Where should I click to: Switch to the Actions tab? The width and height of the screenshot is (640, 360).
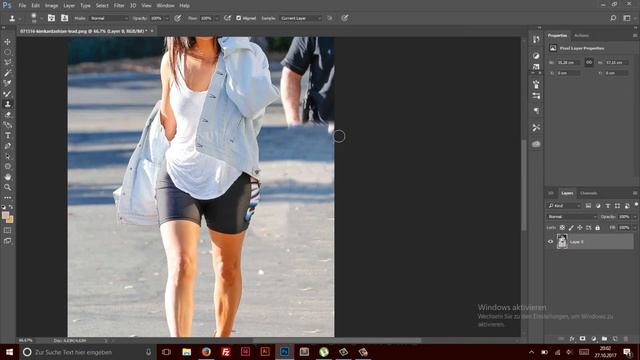(x=582, y=36)
